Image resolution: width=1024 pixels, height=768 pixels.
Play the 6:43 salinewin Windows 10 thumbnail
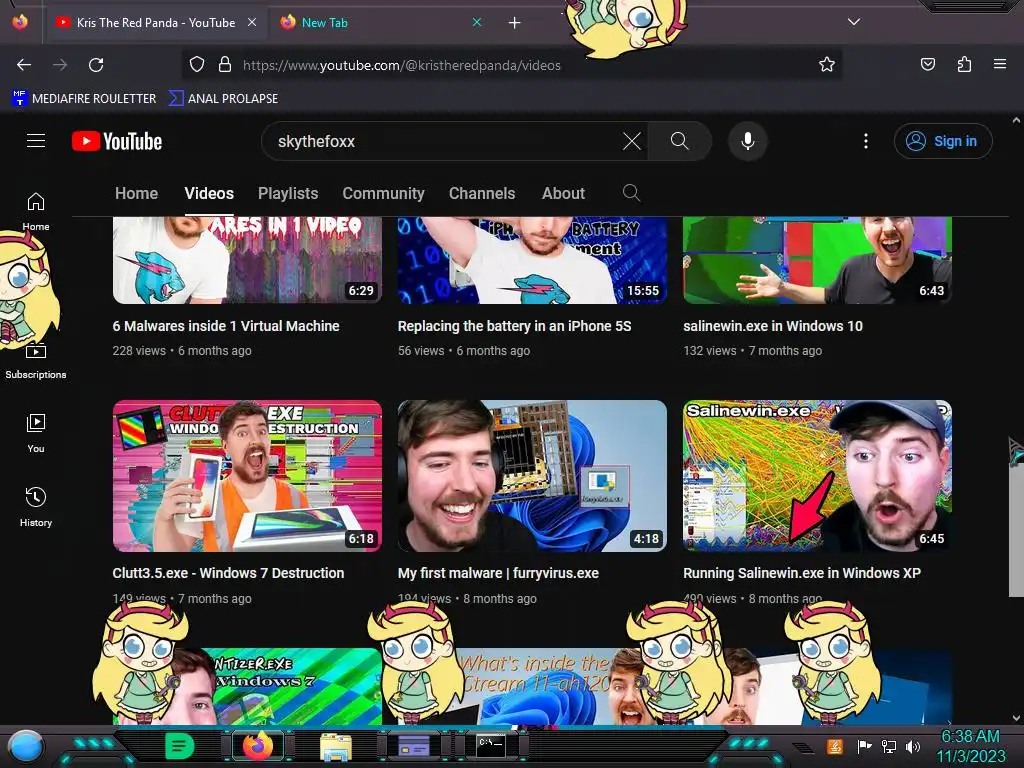[817, 260]
